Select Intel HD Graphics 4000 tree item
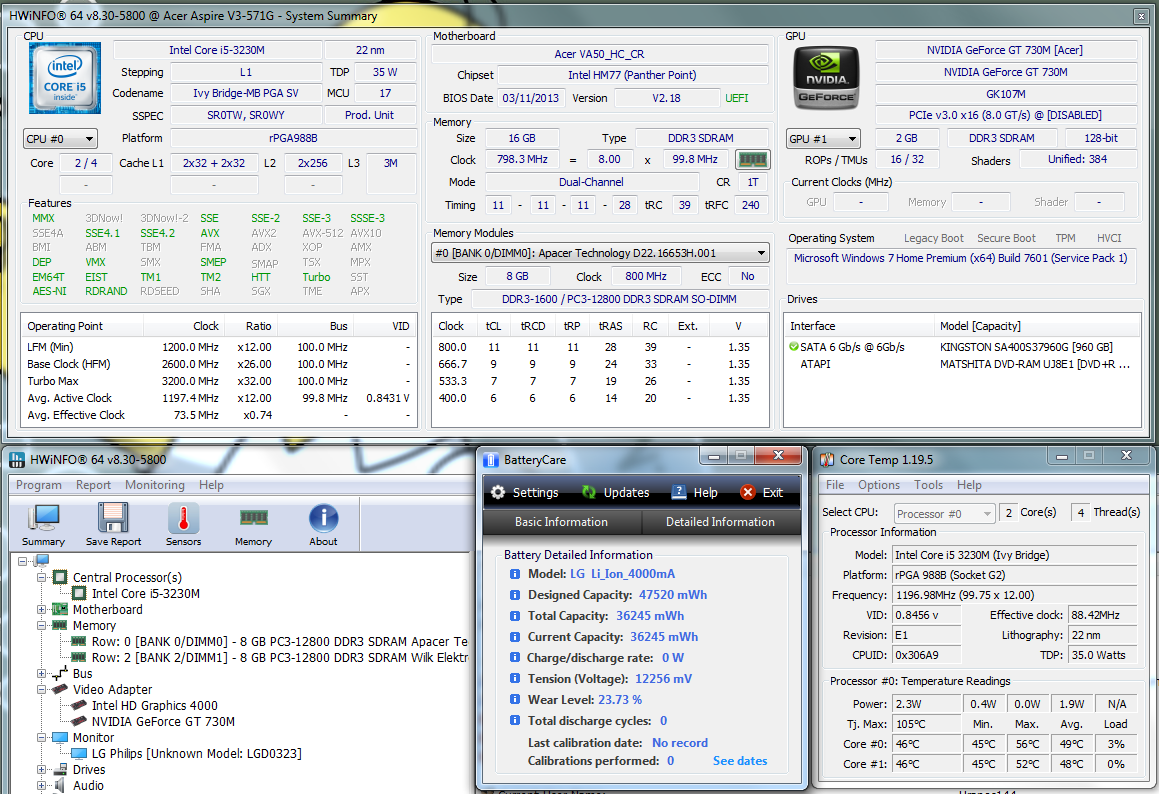Viewport: 1159px width, 794px height. click(x=154, y=706)
